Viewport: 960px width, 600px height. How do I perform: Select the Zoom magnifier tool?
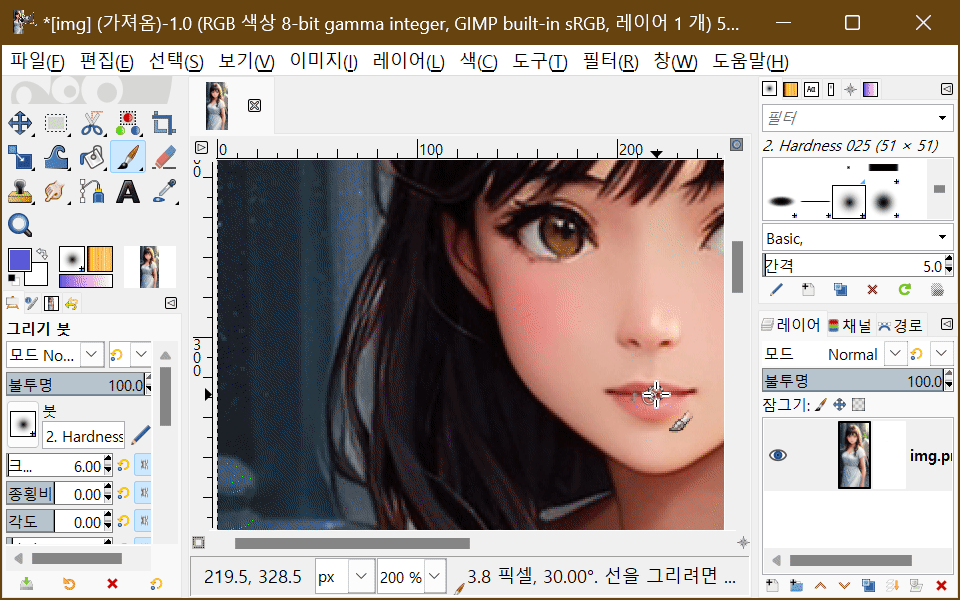pos(20,225)
